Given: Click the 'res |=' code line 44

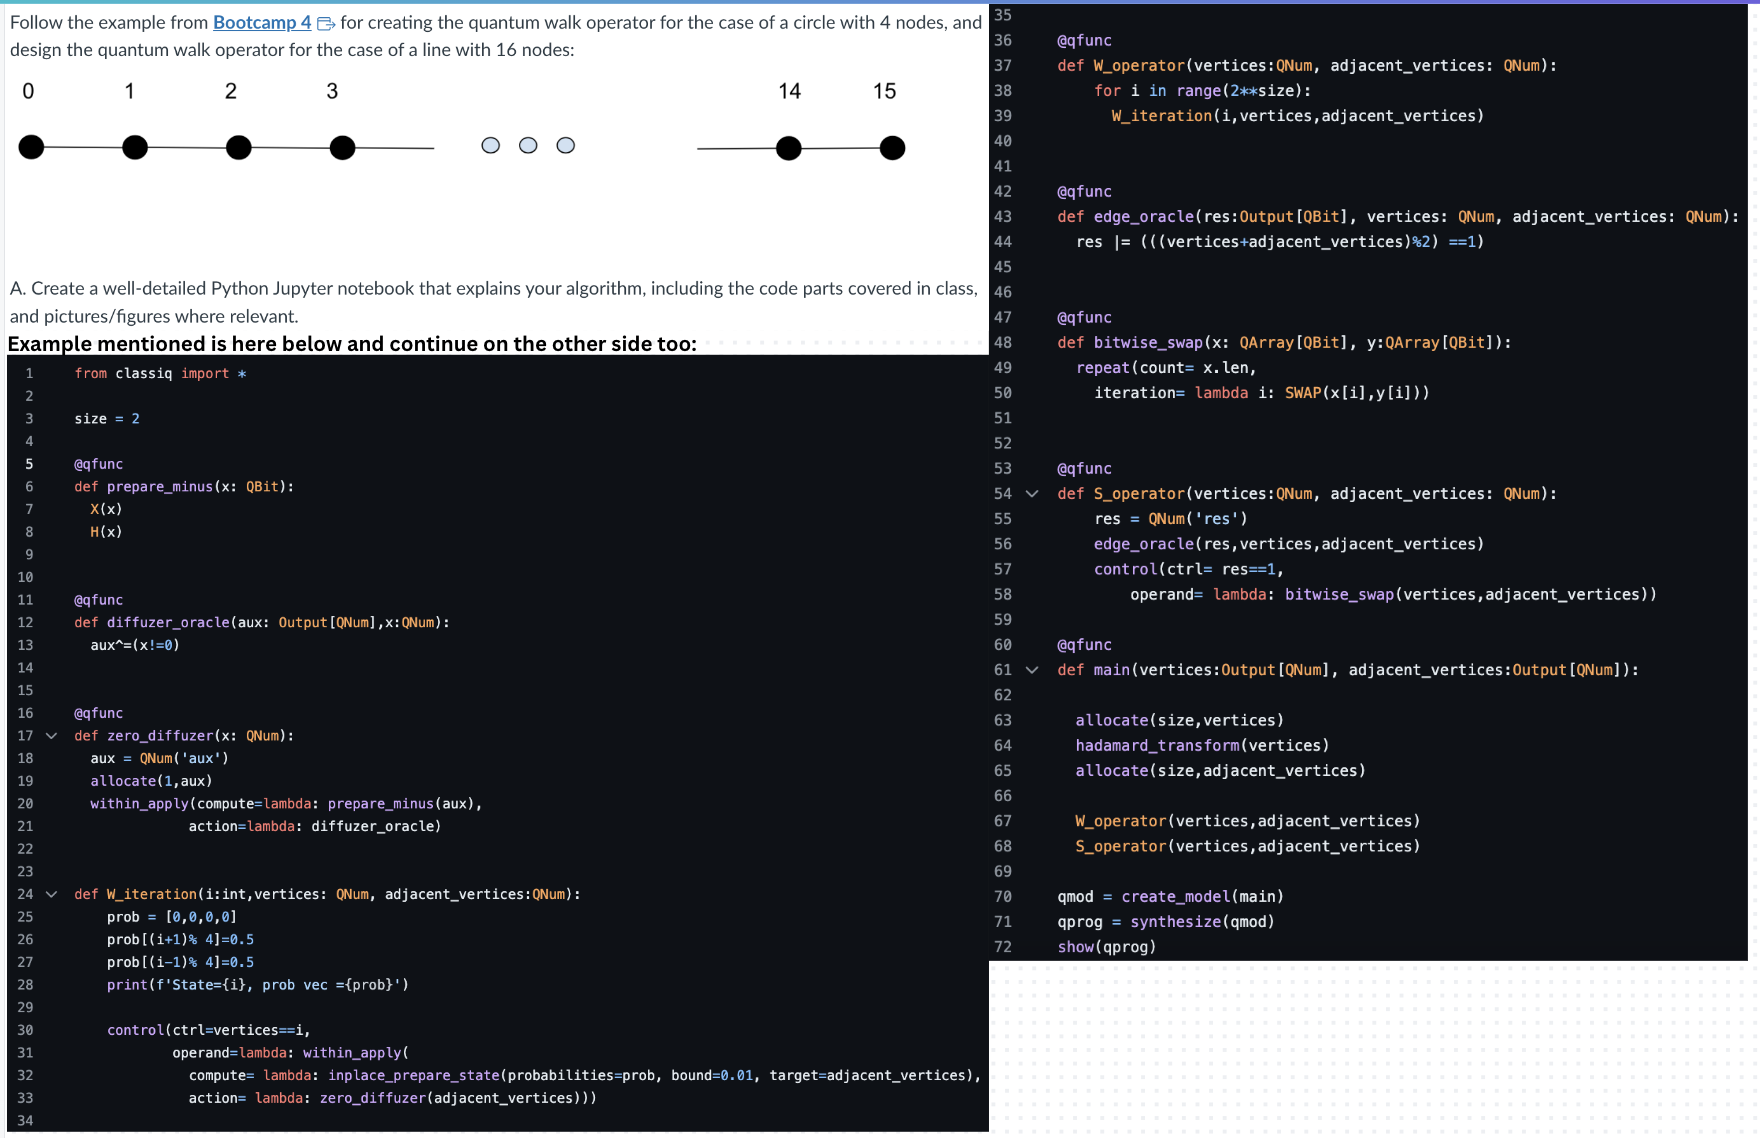Looking at the screenshot, I should coord(1280,242).
